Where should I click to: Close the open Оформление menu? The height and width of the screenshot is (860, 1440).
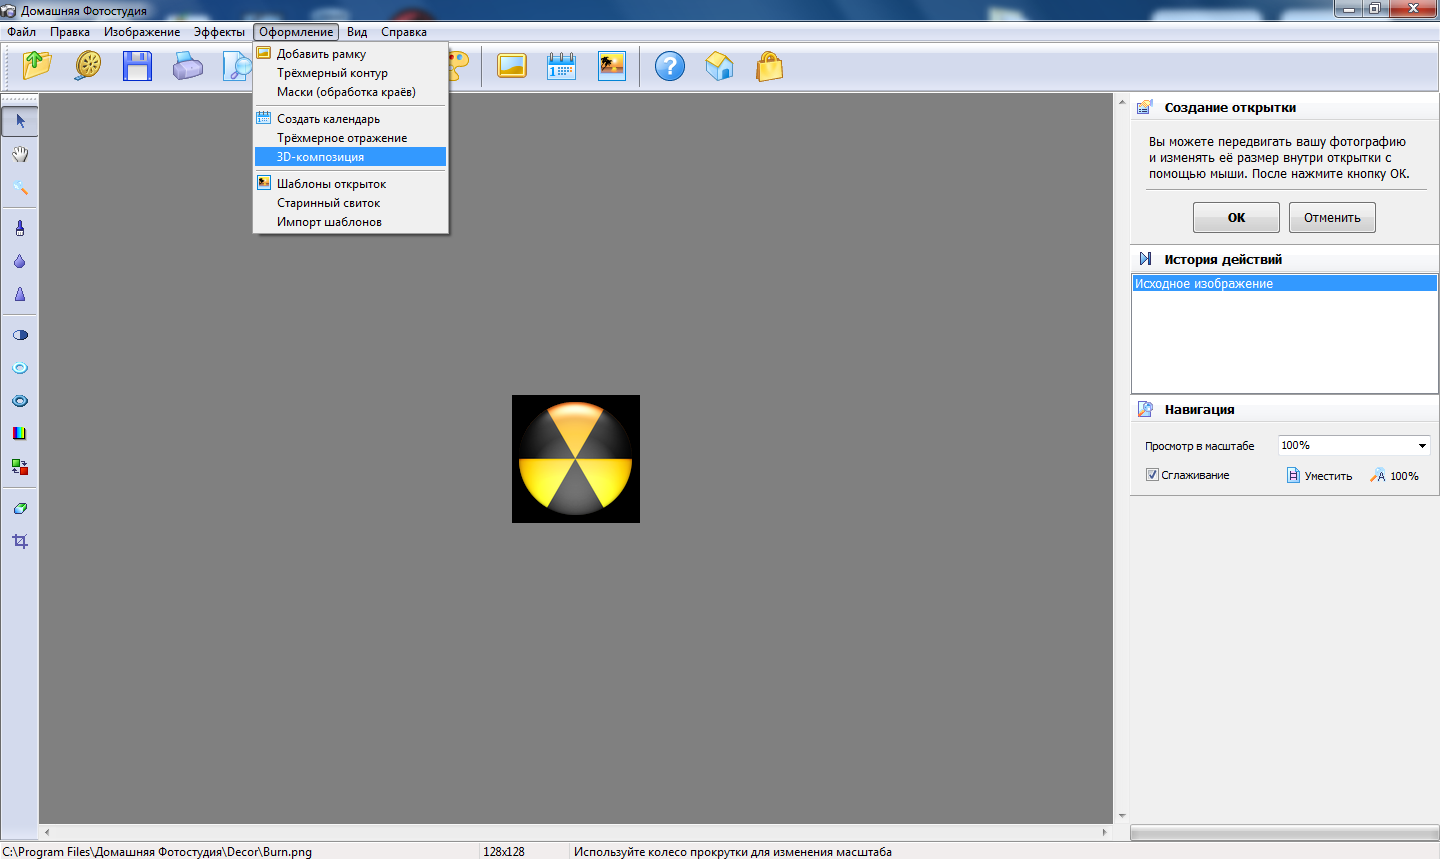(x=296, y=32)
